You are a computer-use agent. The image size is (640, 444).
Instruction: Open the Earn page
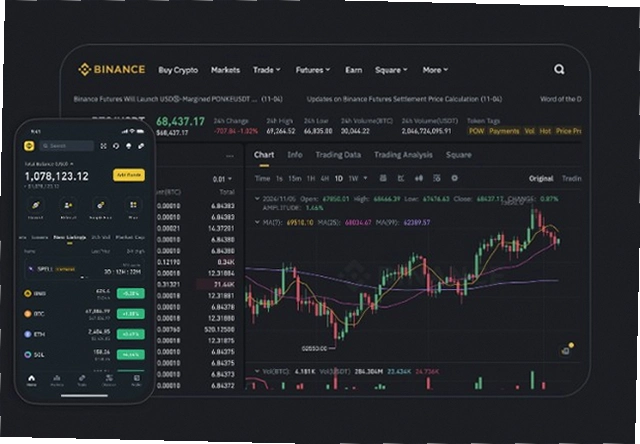[353, 70]
